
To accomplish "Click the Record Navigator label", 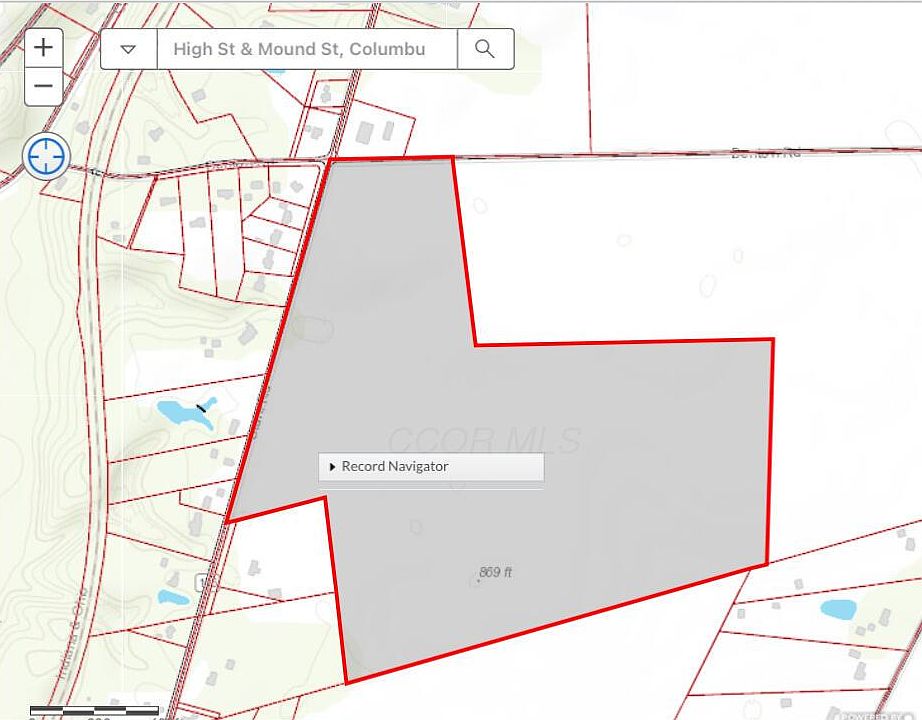I will pyautogui.click(x=395, y=467).
